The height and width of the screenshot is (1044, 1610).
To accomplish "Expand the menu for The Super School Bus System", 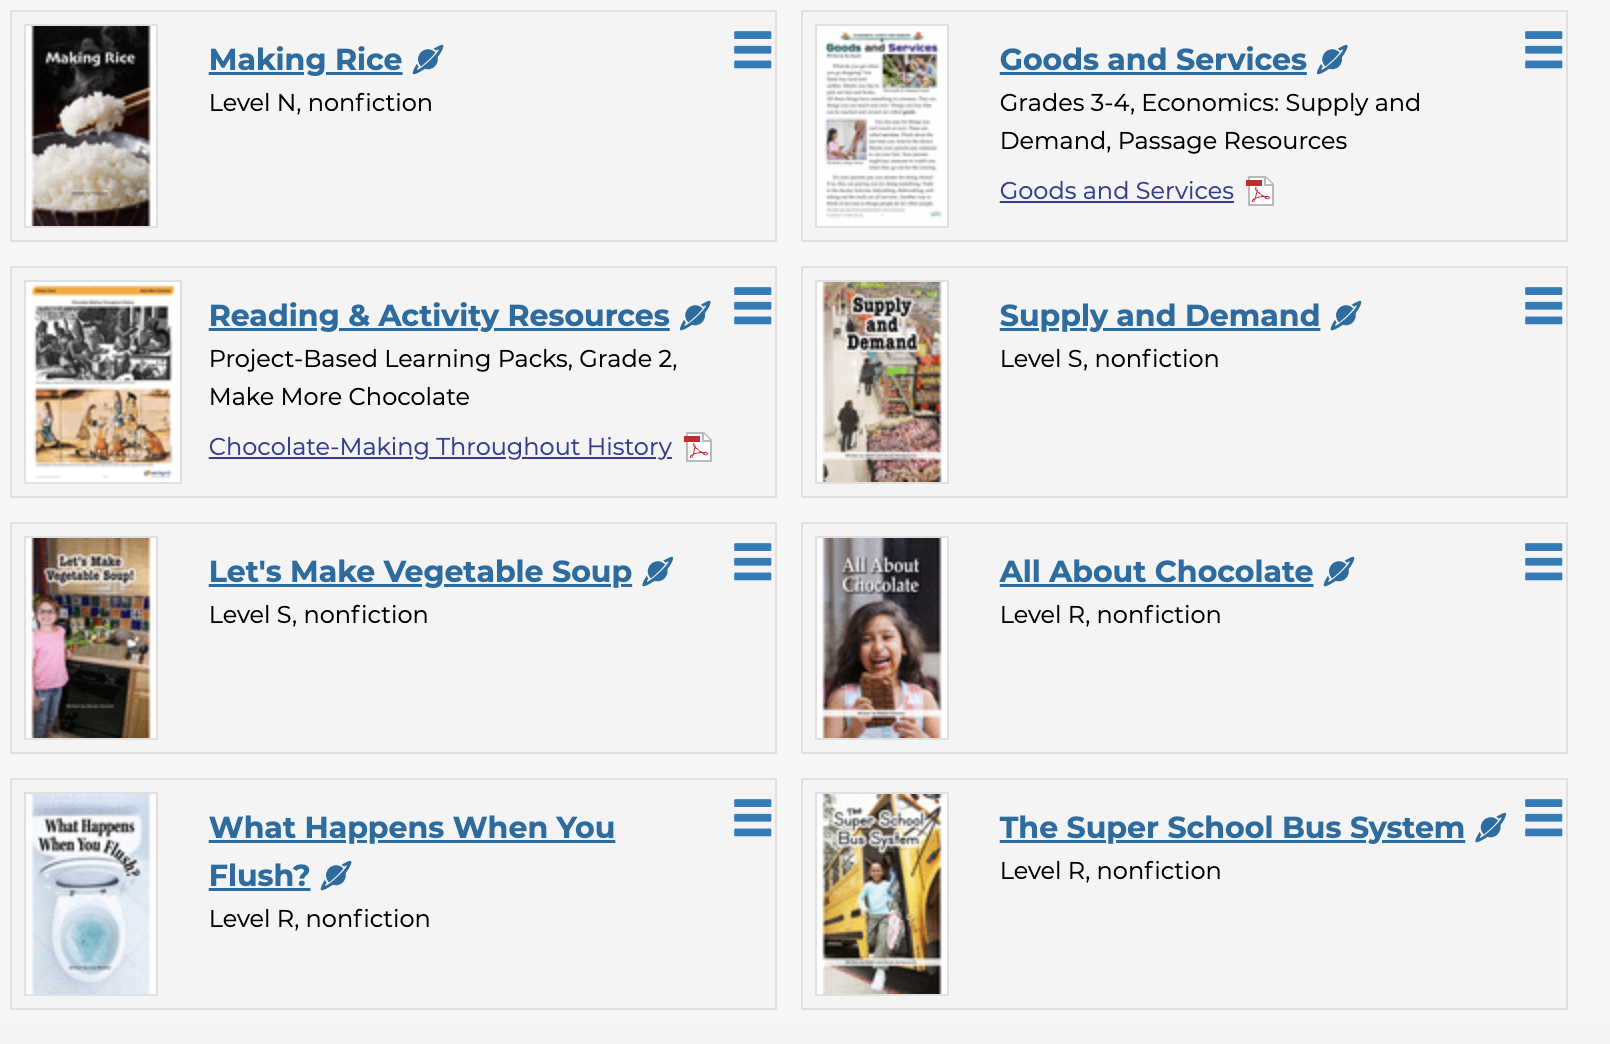I will tap(1543, 818).
